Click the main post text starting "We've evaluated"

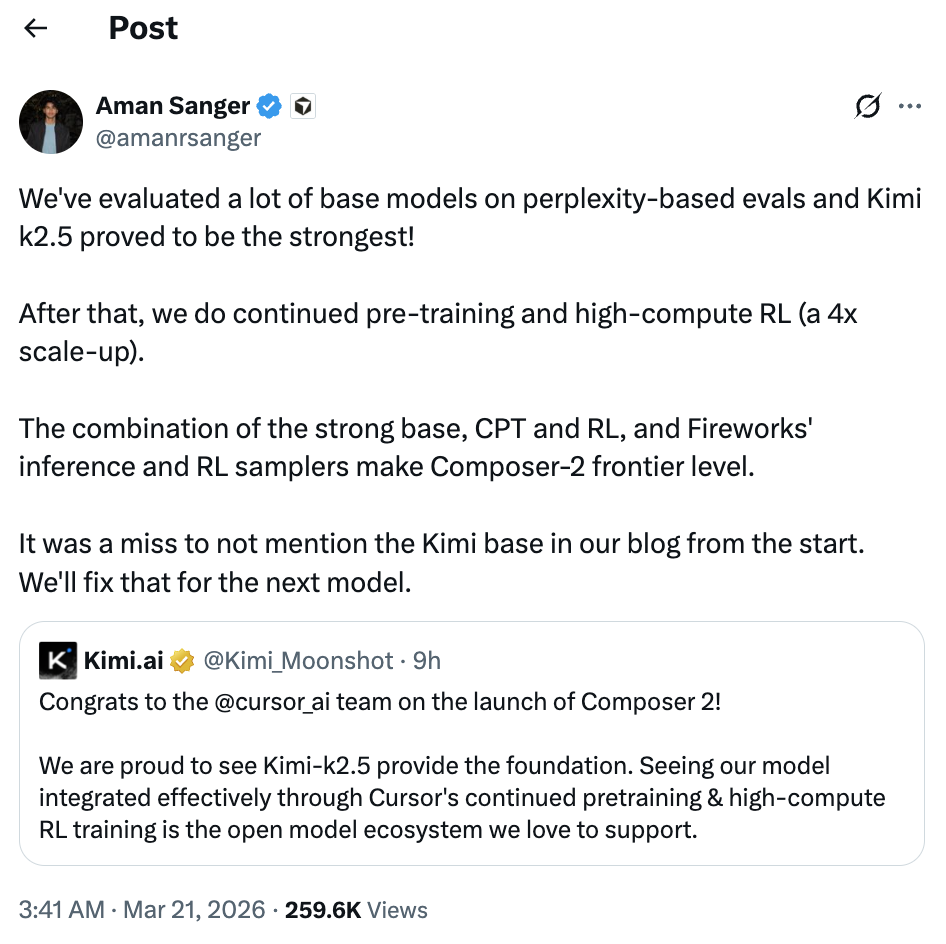(x=470, y=214)
